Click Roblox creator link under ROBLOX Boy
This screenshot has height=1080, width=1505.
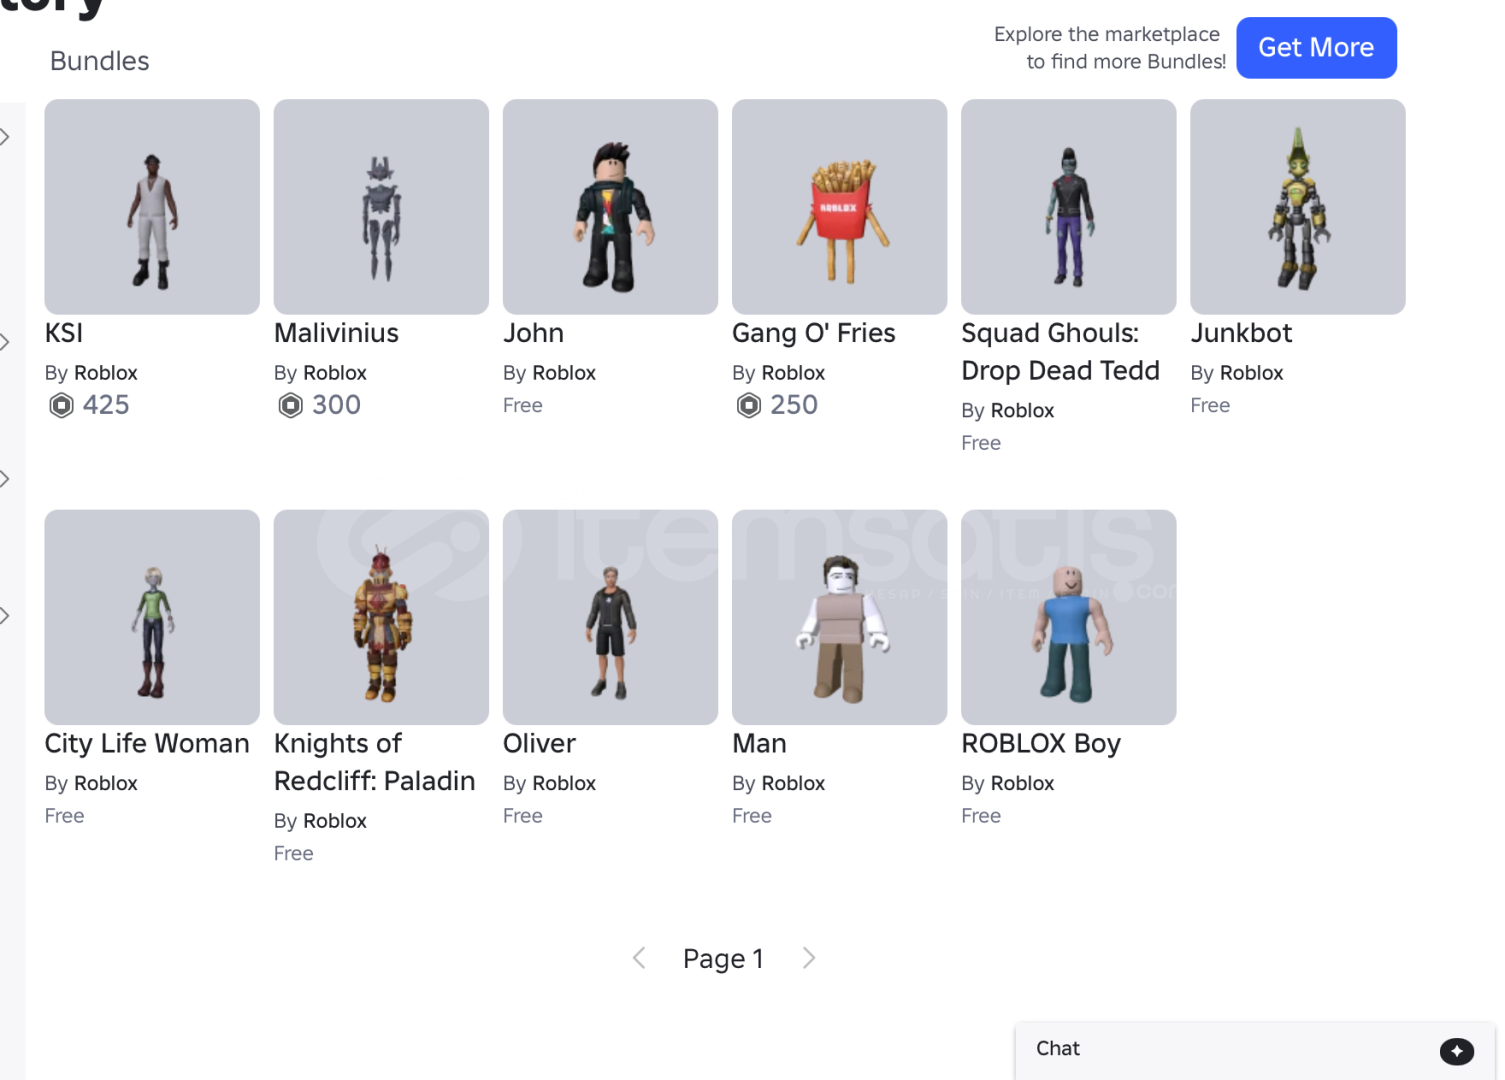point(1022,784)
